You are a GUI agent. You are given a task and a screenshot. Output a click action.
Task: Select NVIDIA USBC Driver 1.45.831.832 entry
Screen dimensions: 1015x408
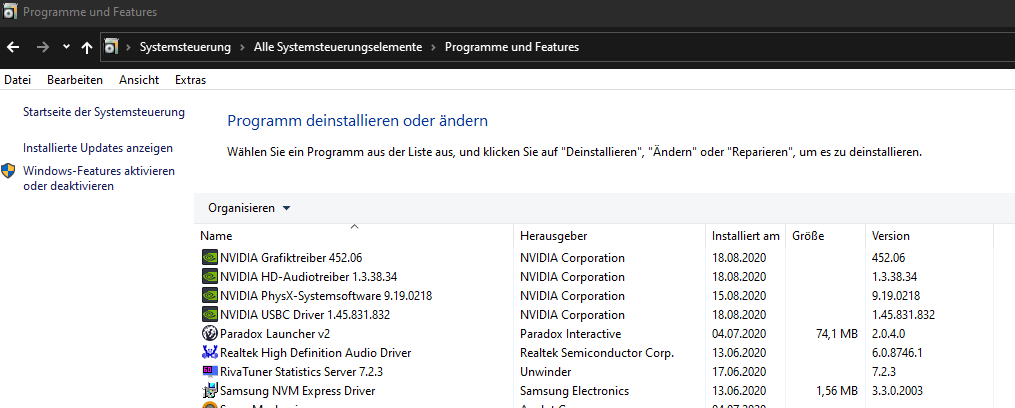pyautogui.click(x=305, y=315)
